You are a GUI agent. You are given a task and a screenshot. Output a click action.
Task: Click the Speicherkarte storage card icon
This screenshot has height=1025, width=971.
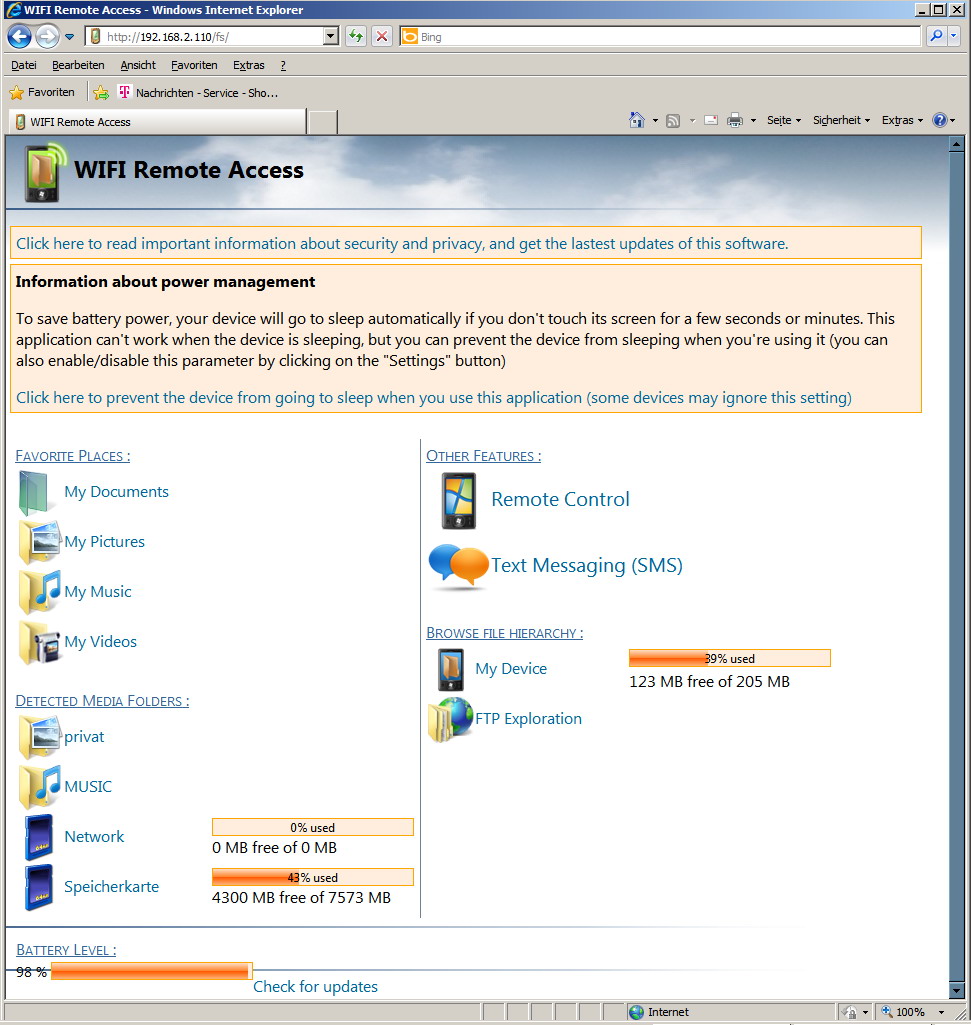click(39, 888)
